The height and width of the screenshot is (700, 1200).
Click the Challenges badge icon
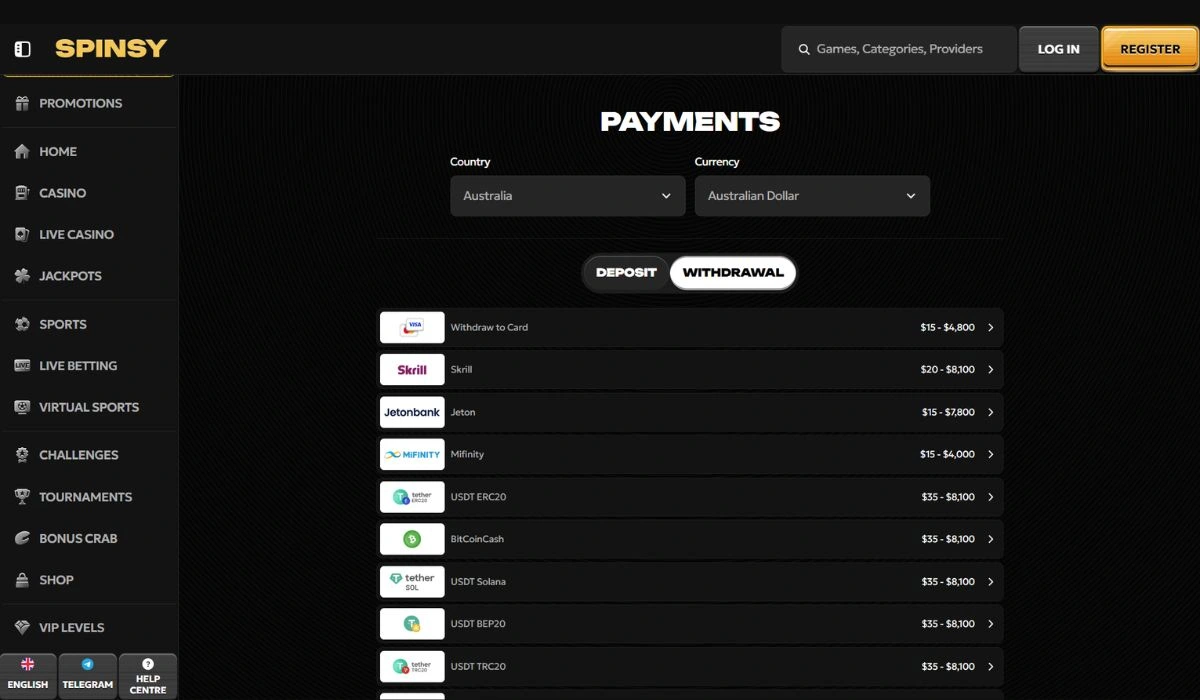tap(22, 455)
